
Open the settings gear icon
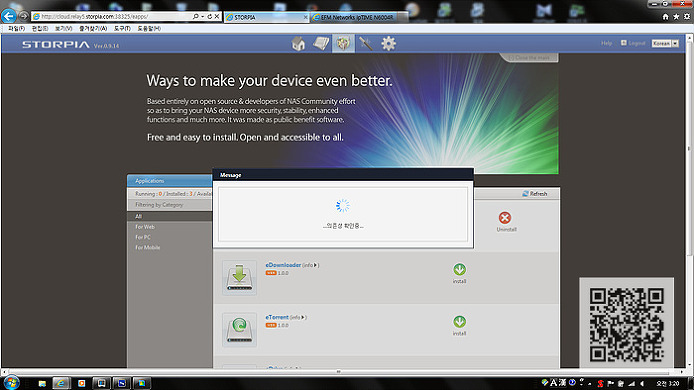[389, 43]
